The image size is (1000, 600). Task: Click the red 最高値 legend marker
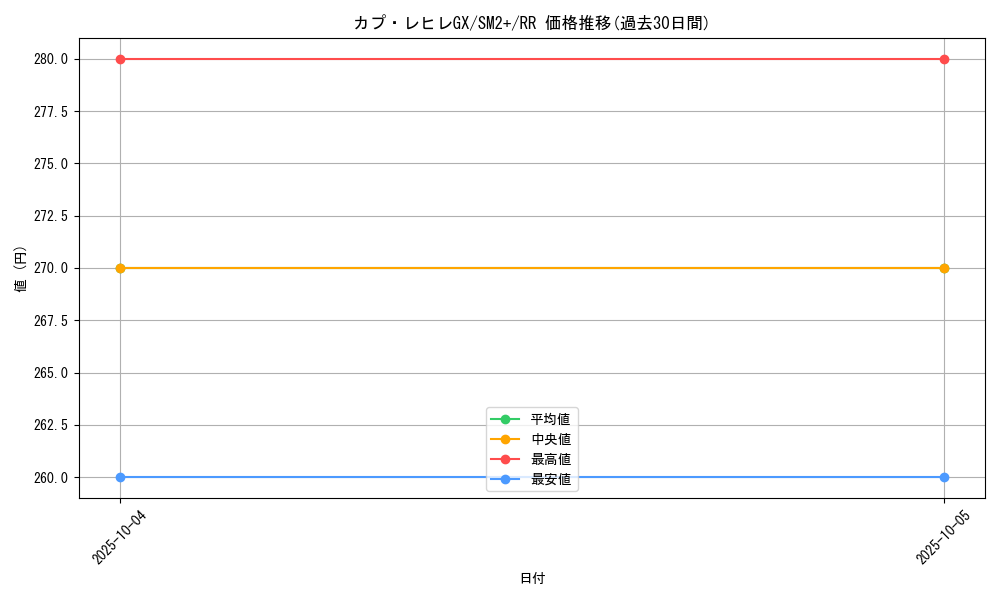[x=505, y=459]
